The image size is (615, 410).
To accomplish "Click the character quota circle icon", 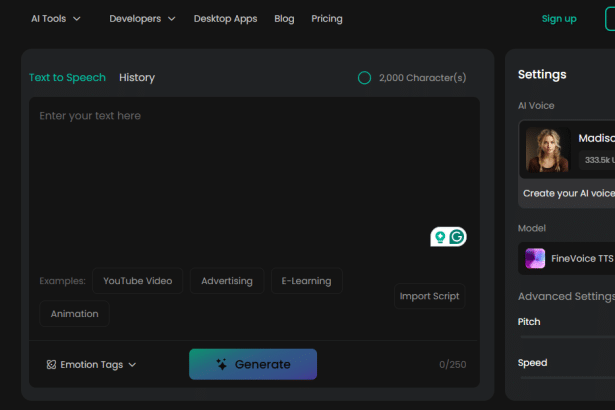I will click(x=364, y=78).
